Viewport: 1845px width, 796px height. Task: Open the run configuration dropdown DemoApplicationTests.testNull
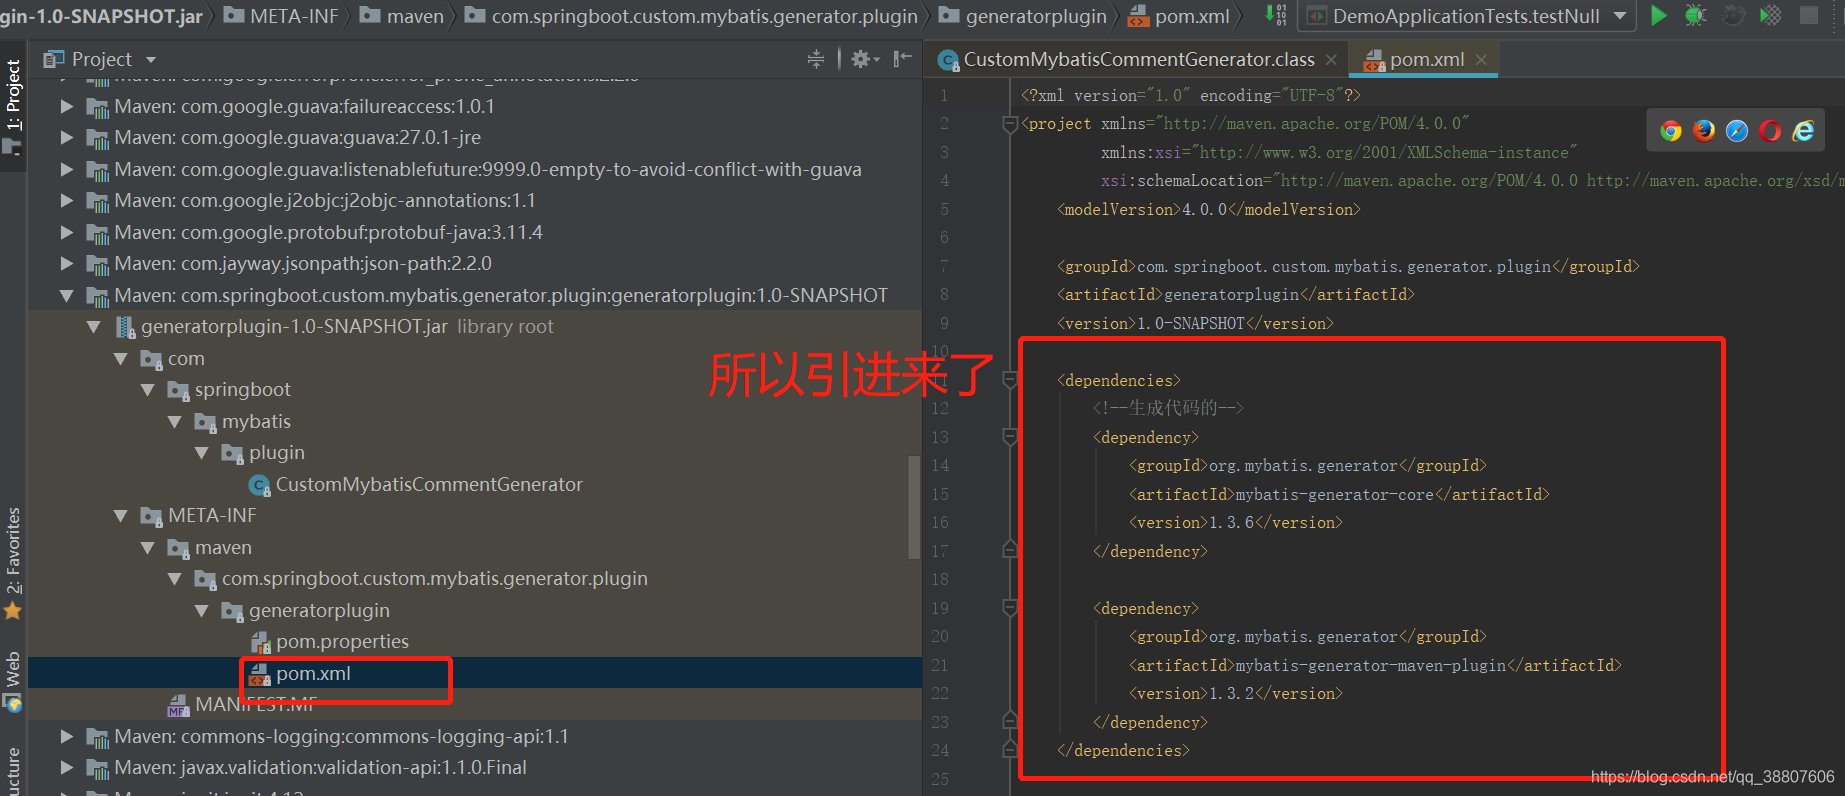tap(1466, 16)
